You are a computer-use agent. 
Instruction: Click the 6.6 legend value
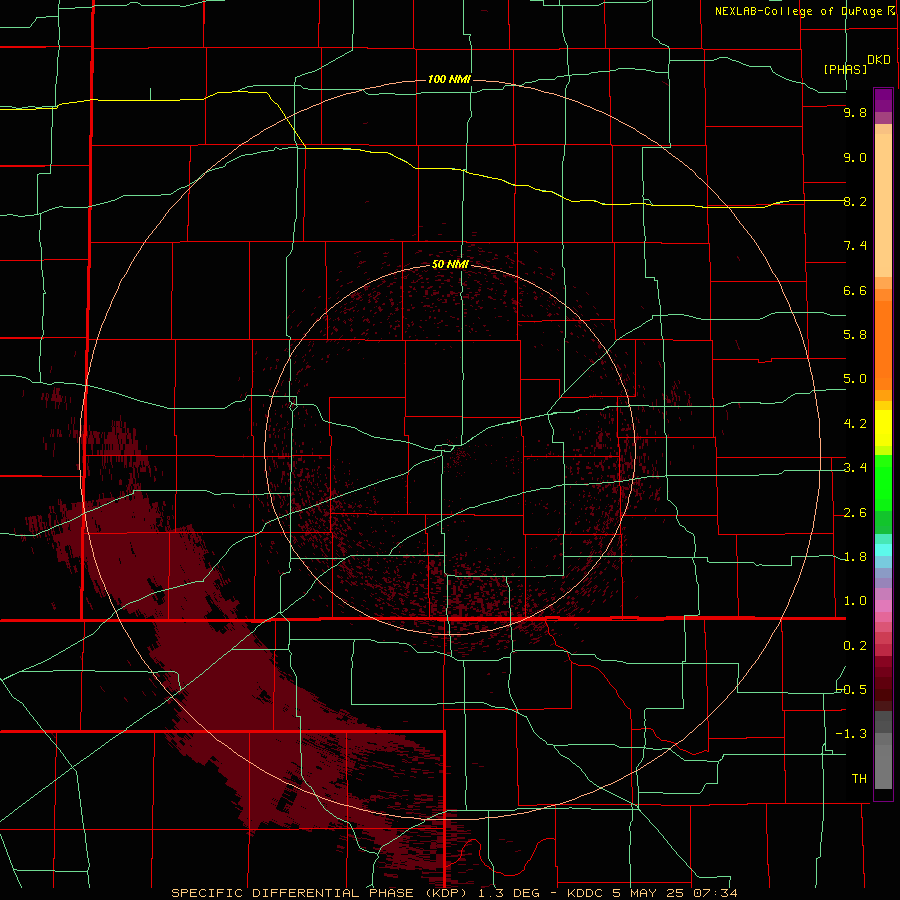(x=855, y=290)
